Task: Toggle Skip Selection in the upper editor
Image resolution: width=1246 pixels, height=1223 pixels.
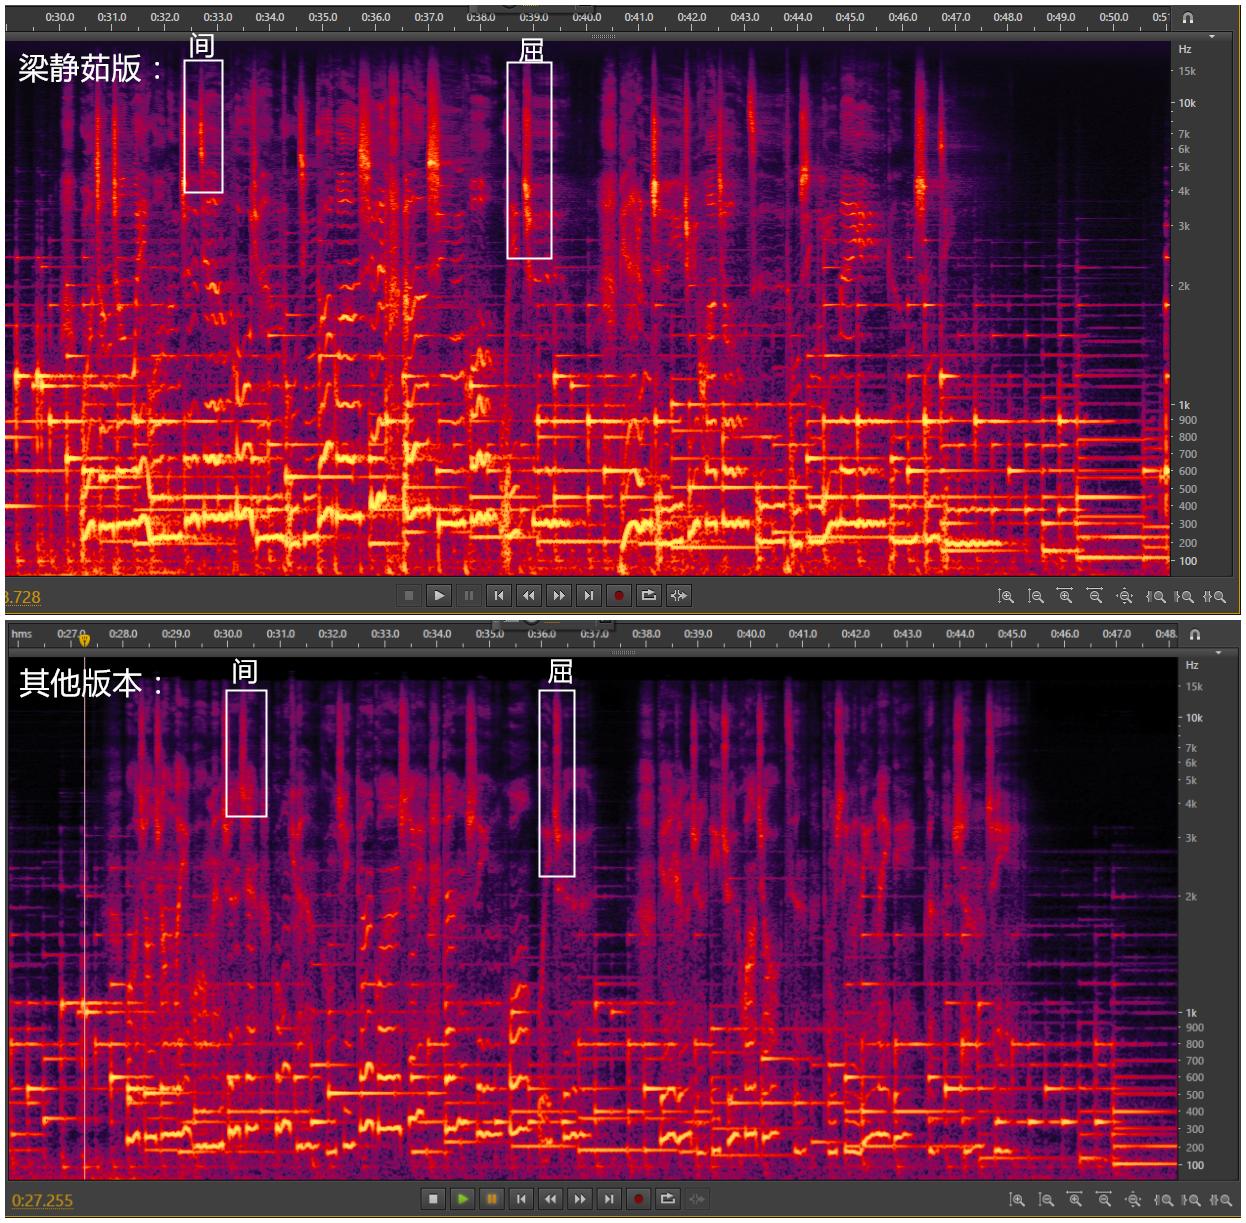Action: (679, 596)
